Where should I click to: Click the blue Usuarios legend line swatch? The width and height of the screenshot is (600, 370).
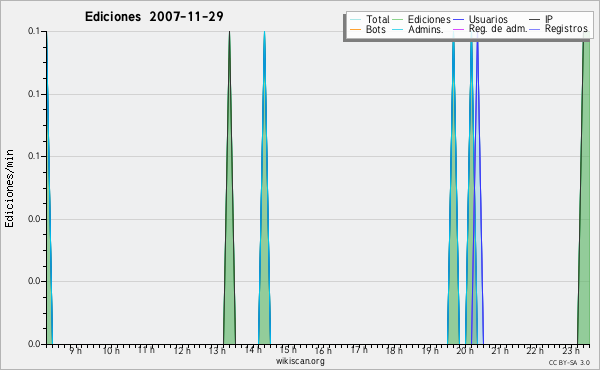(x=458, y=19)
